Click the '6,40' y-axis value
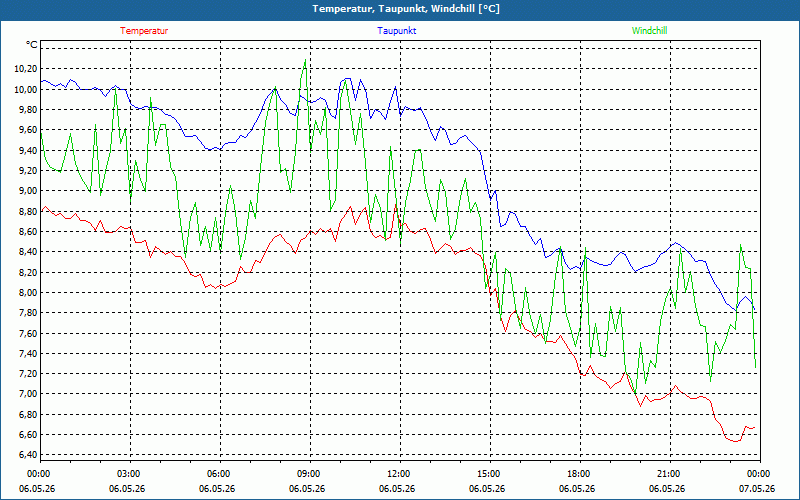Screen dimensions: 800x500 [29, 455]
